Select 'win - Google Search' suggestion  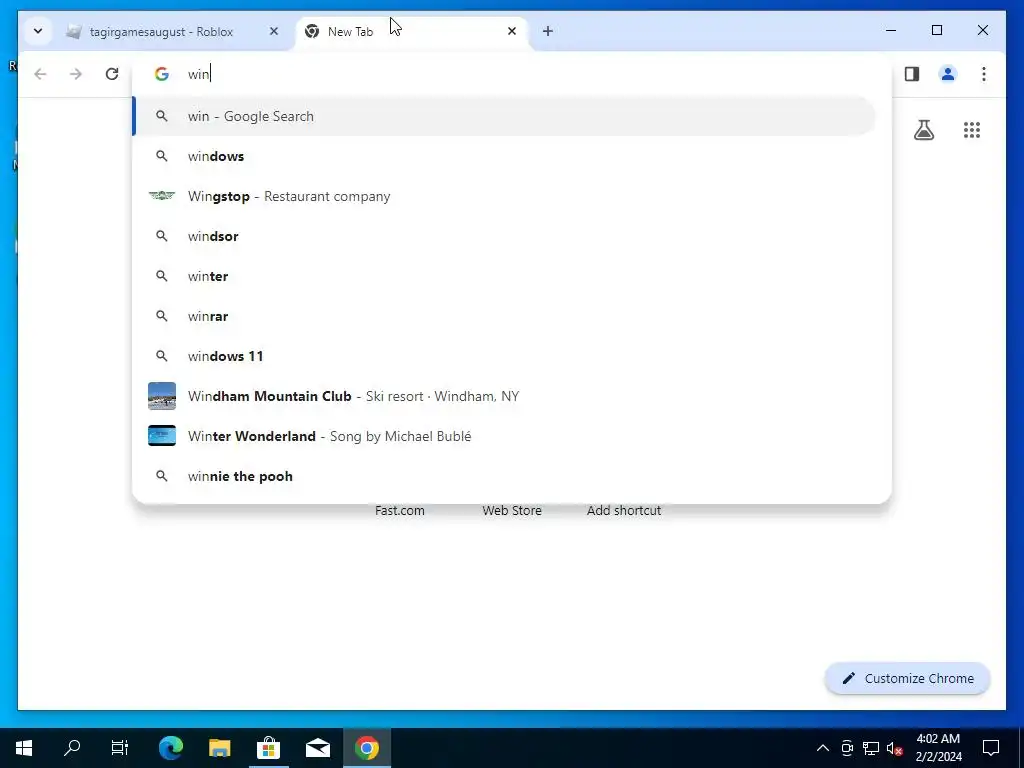click(504, 116)
